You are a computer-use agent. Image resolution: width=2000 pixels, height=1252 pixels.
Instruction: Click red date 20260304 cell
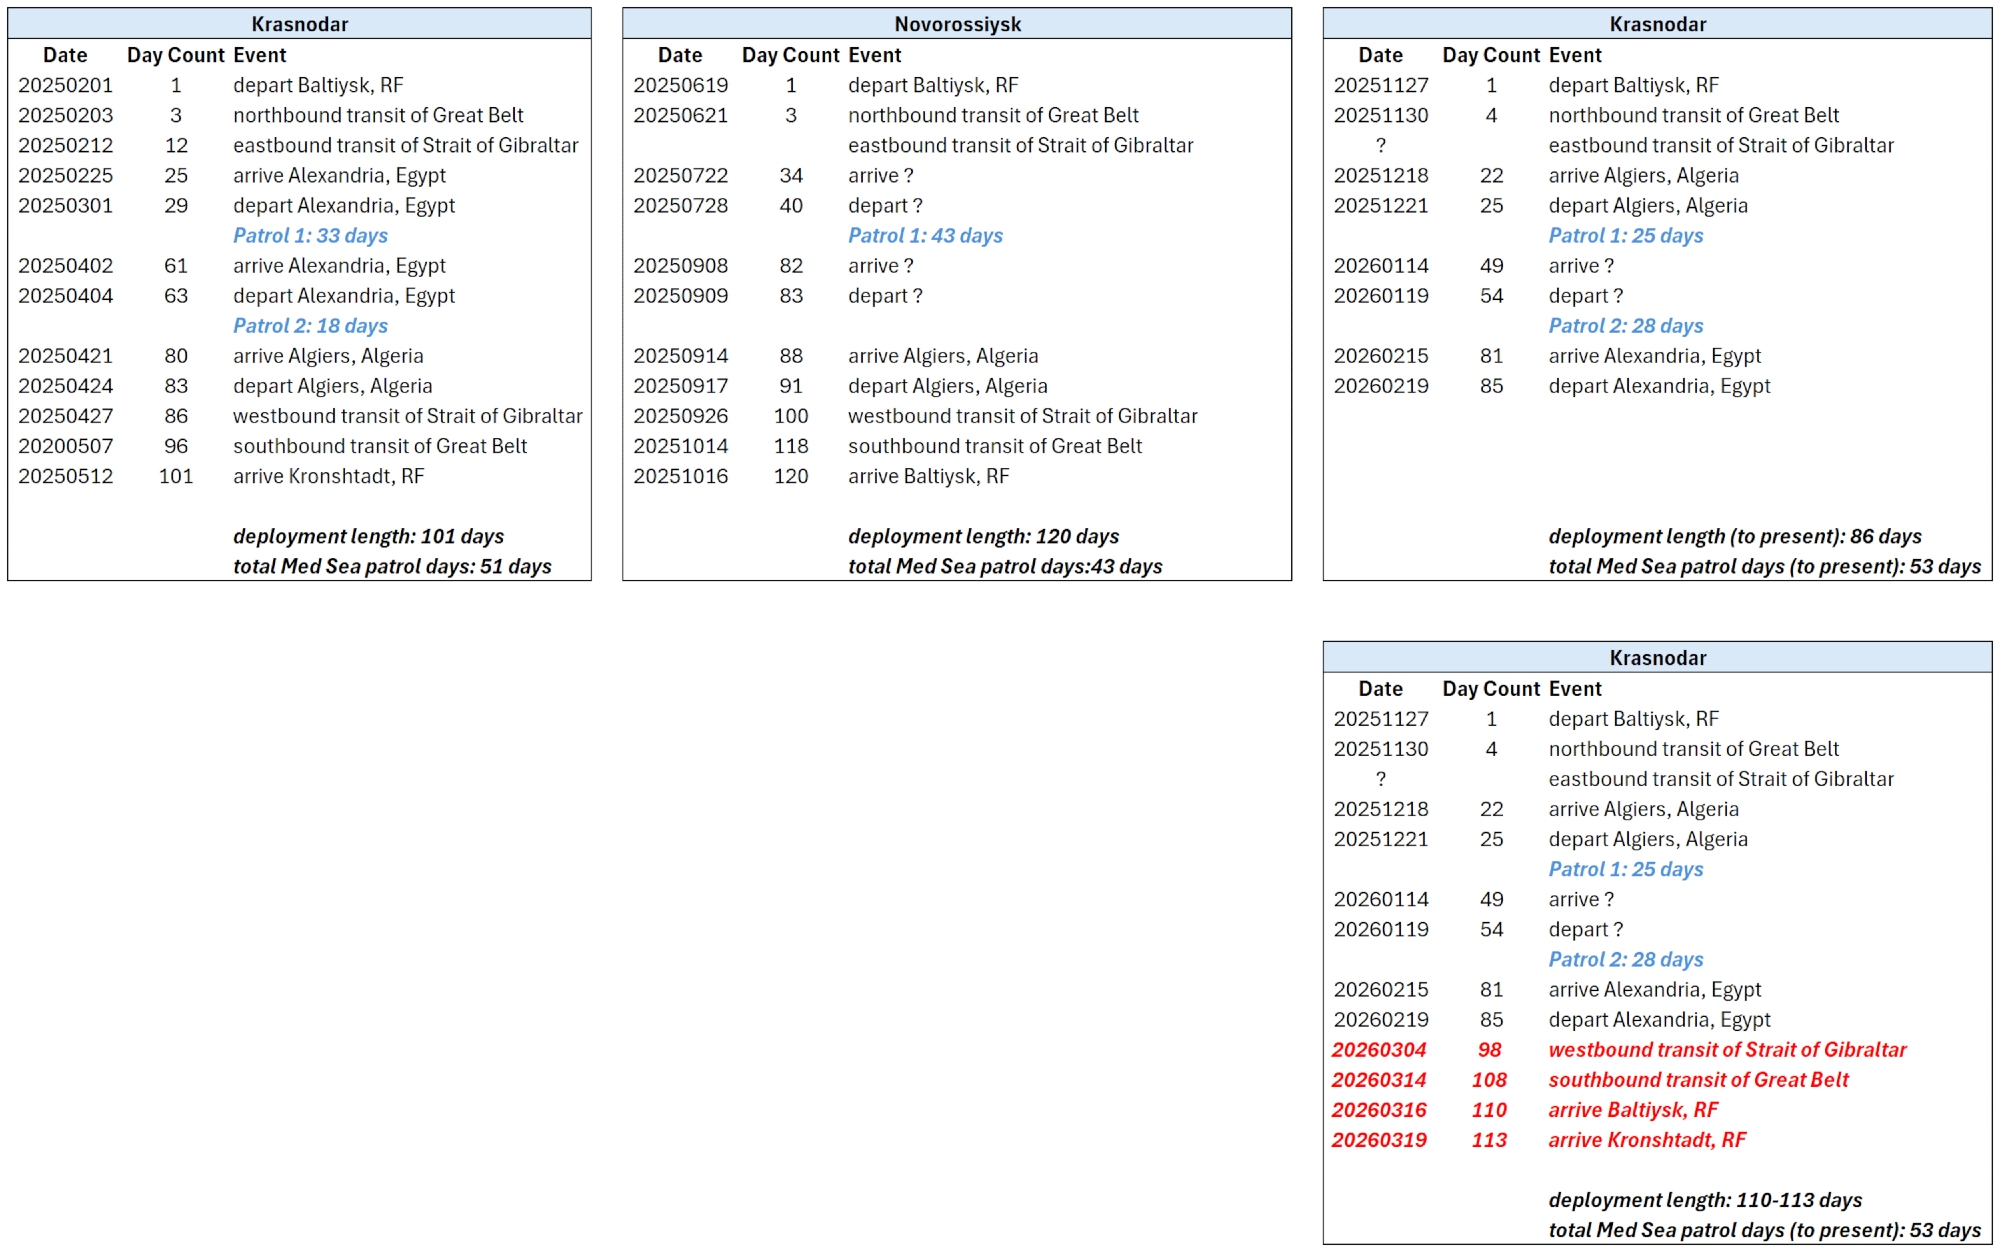(1379, 1050)
